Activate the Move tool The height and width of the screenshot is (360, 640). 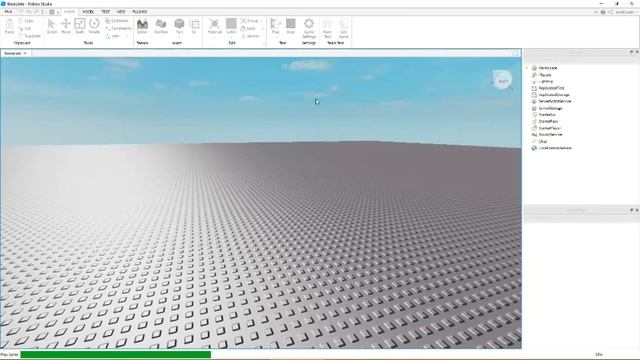[66, 26]
